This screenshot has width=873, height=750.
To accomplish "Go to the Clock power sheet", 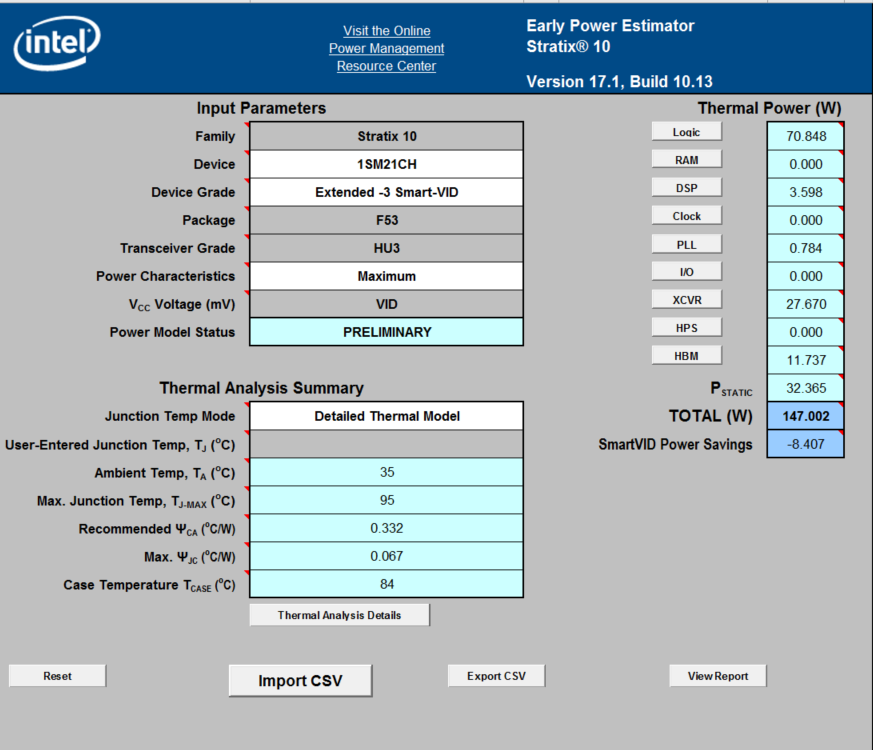I will [686, 215].
